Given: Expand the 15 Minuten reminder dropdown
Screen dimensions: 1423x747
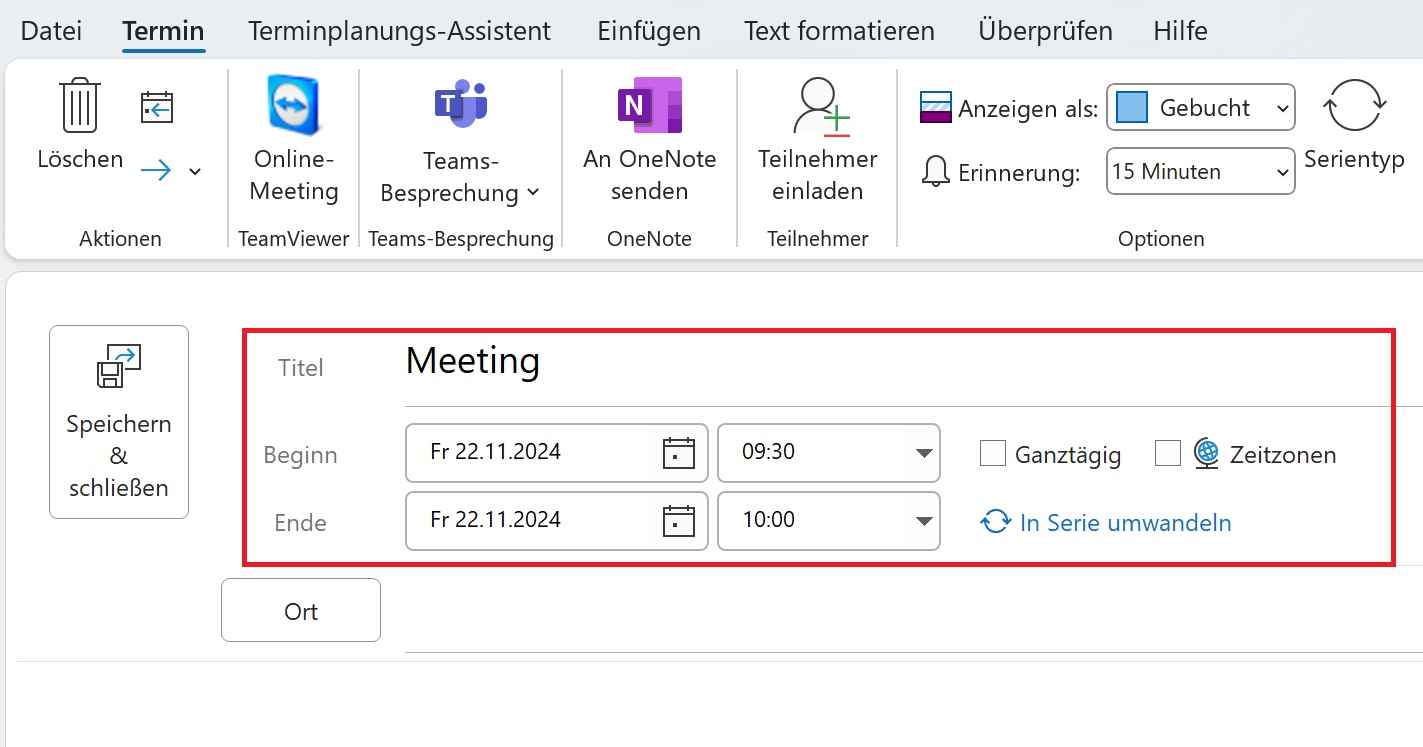Looking at the screenshot, I should [x=1282, y=171].
